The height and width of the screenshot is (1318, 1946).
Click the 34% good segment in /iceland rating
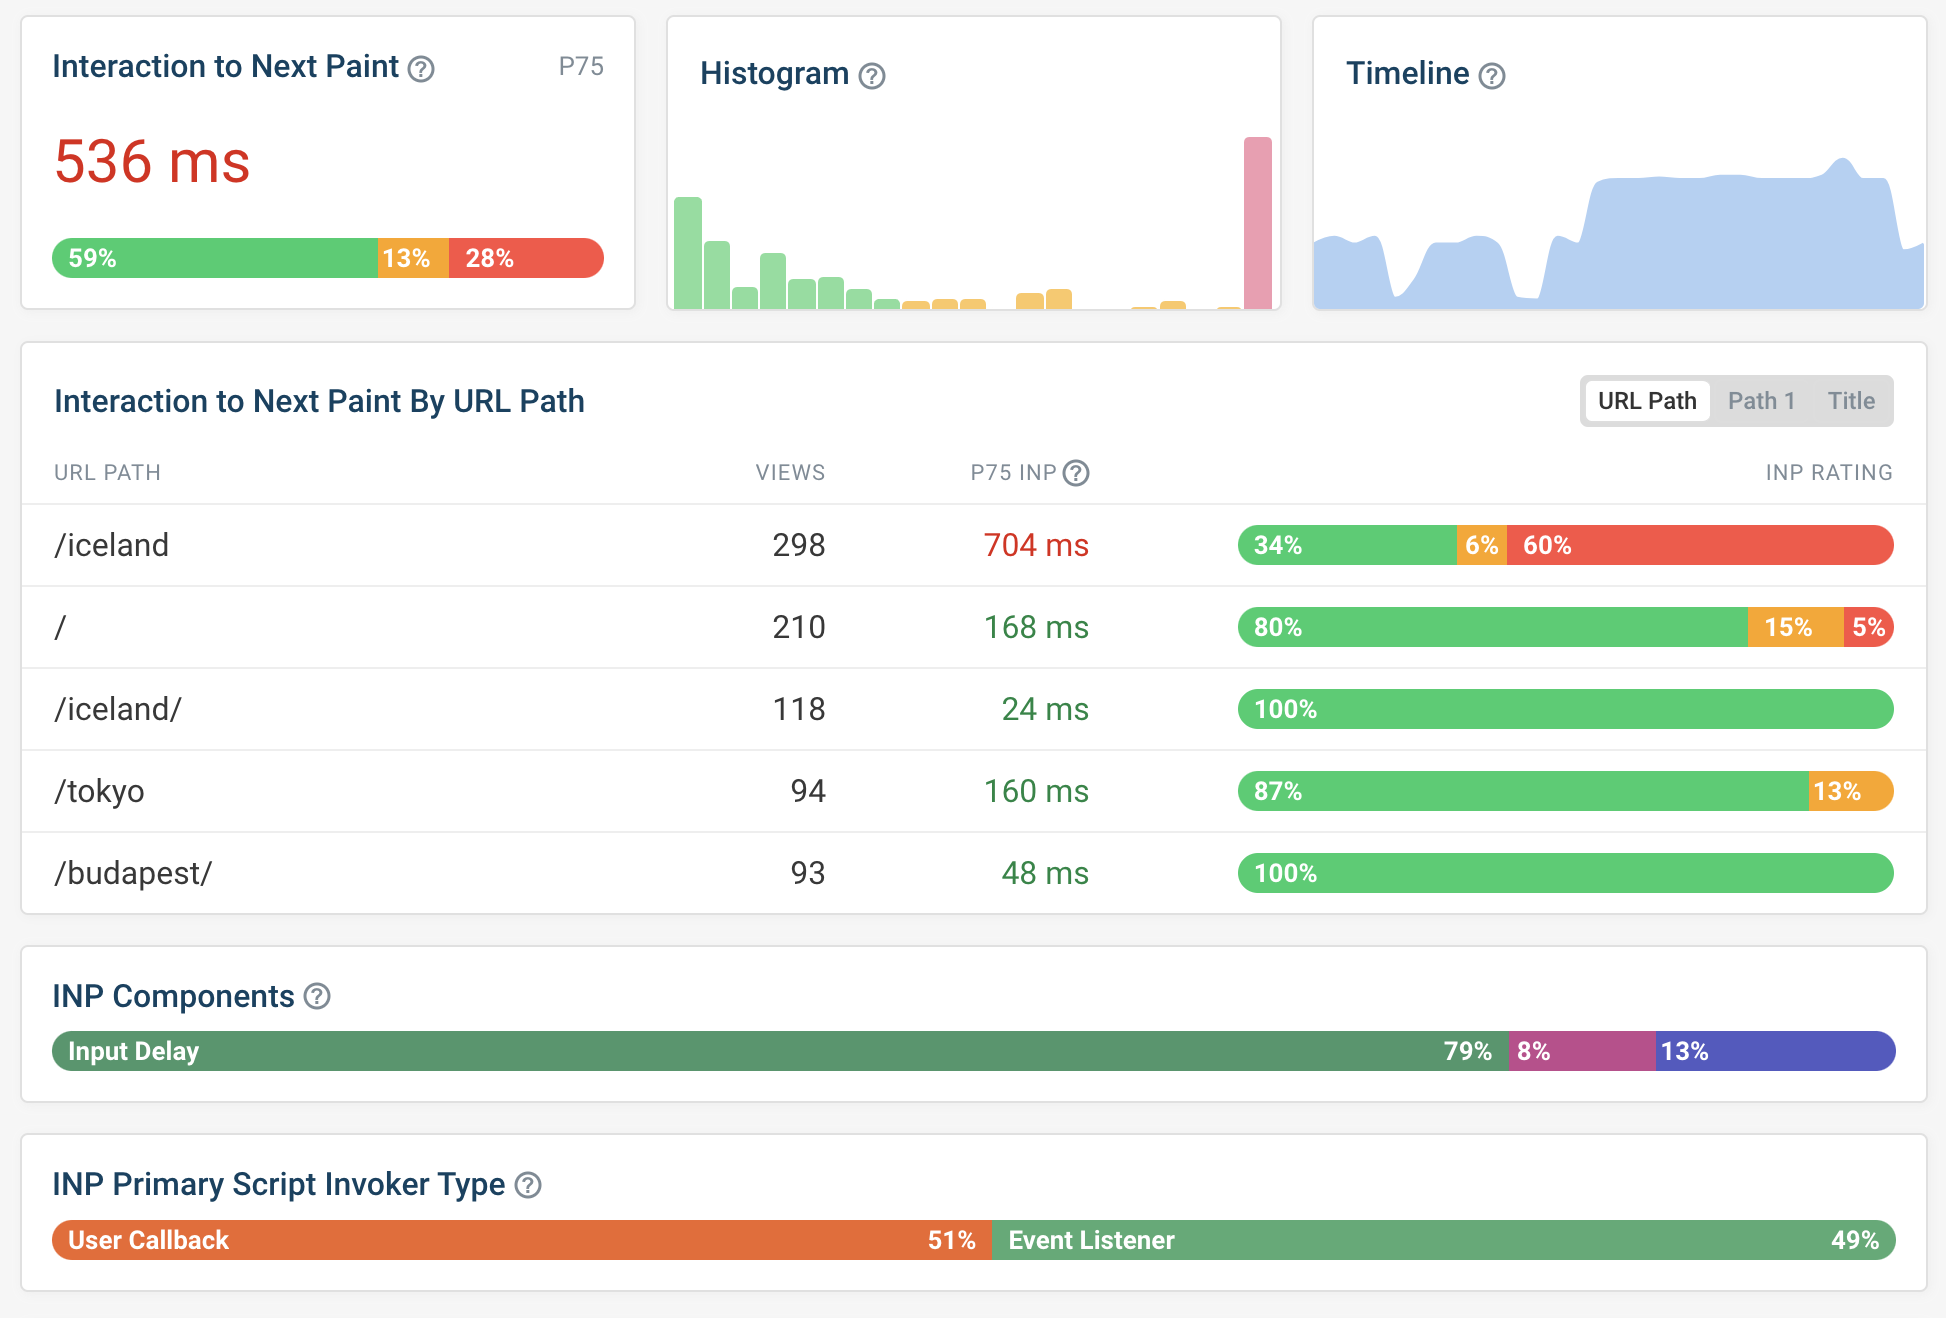[x=1347, y=545]
